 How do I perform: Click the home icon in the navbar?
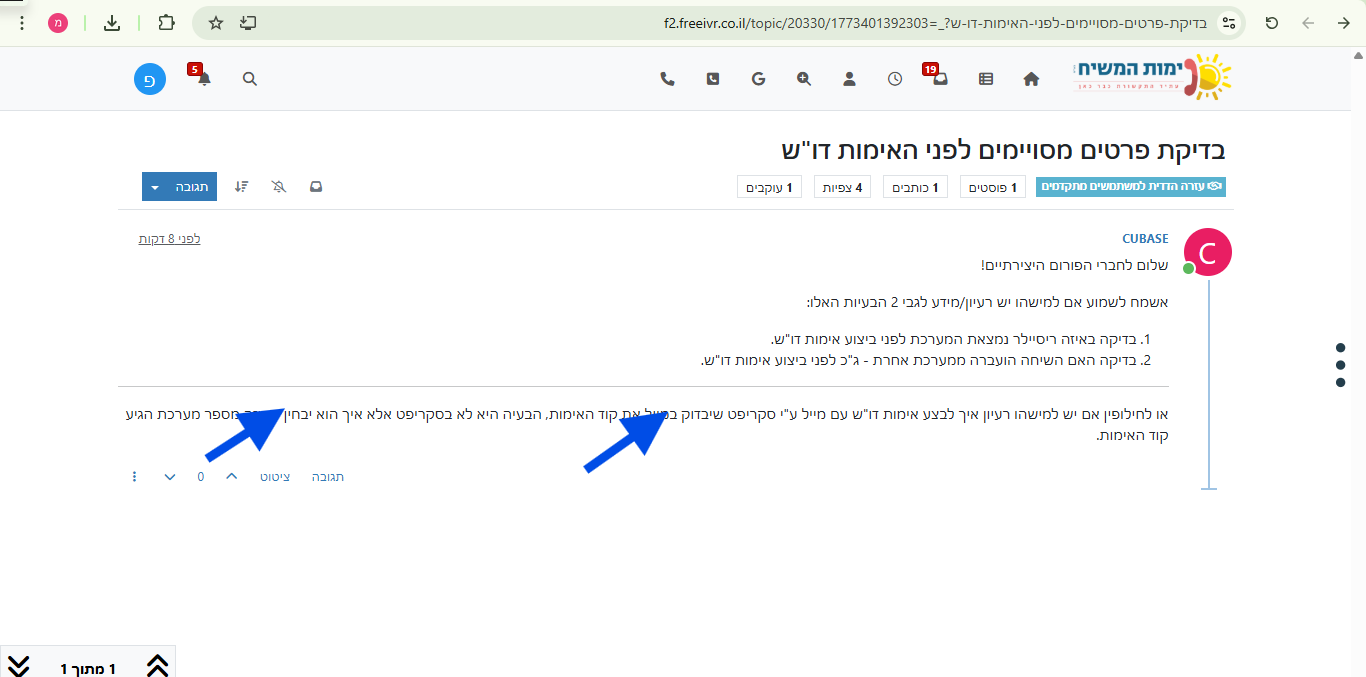coord(1031,78)
